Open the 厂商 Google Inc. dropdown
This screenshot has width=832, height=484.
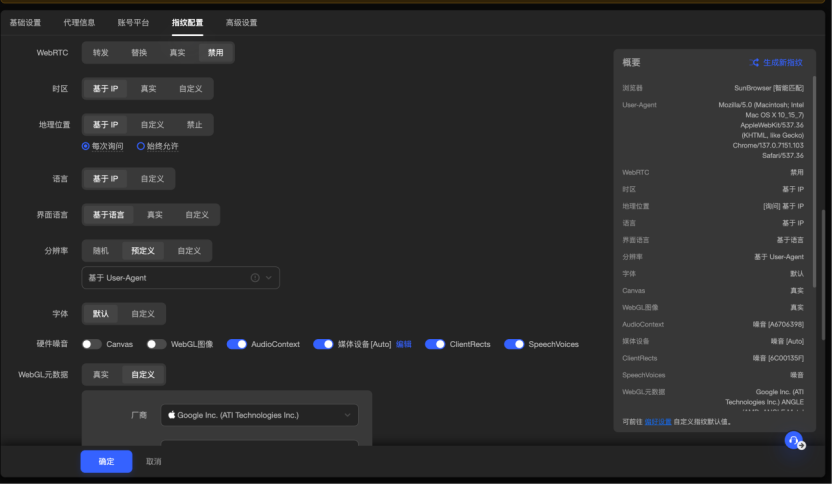pos(259,414)
